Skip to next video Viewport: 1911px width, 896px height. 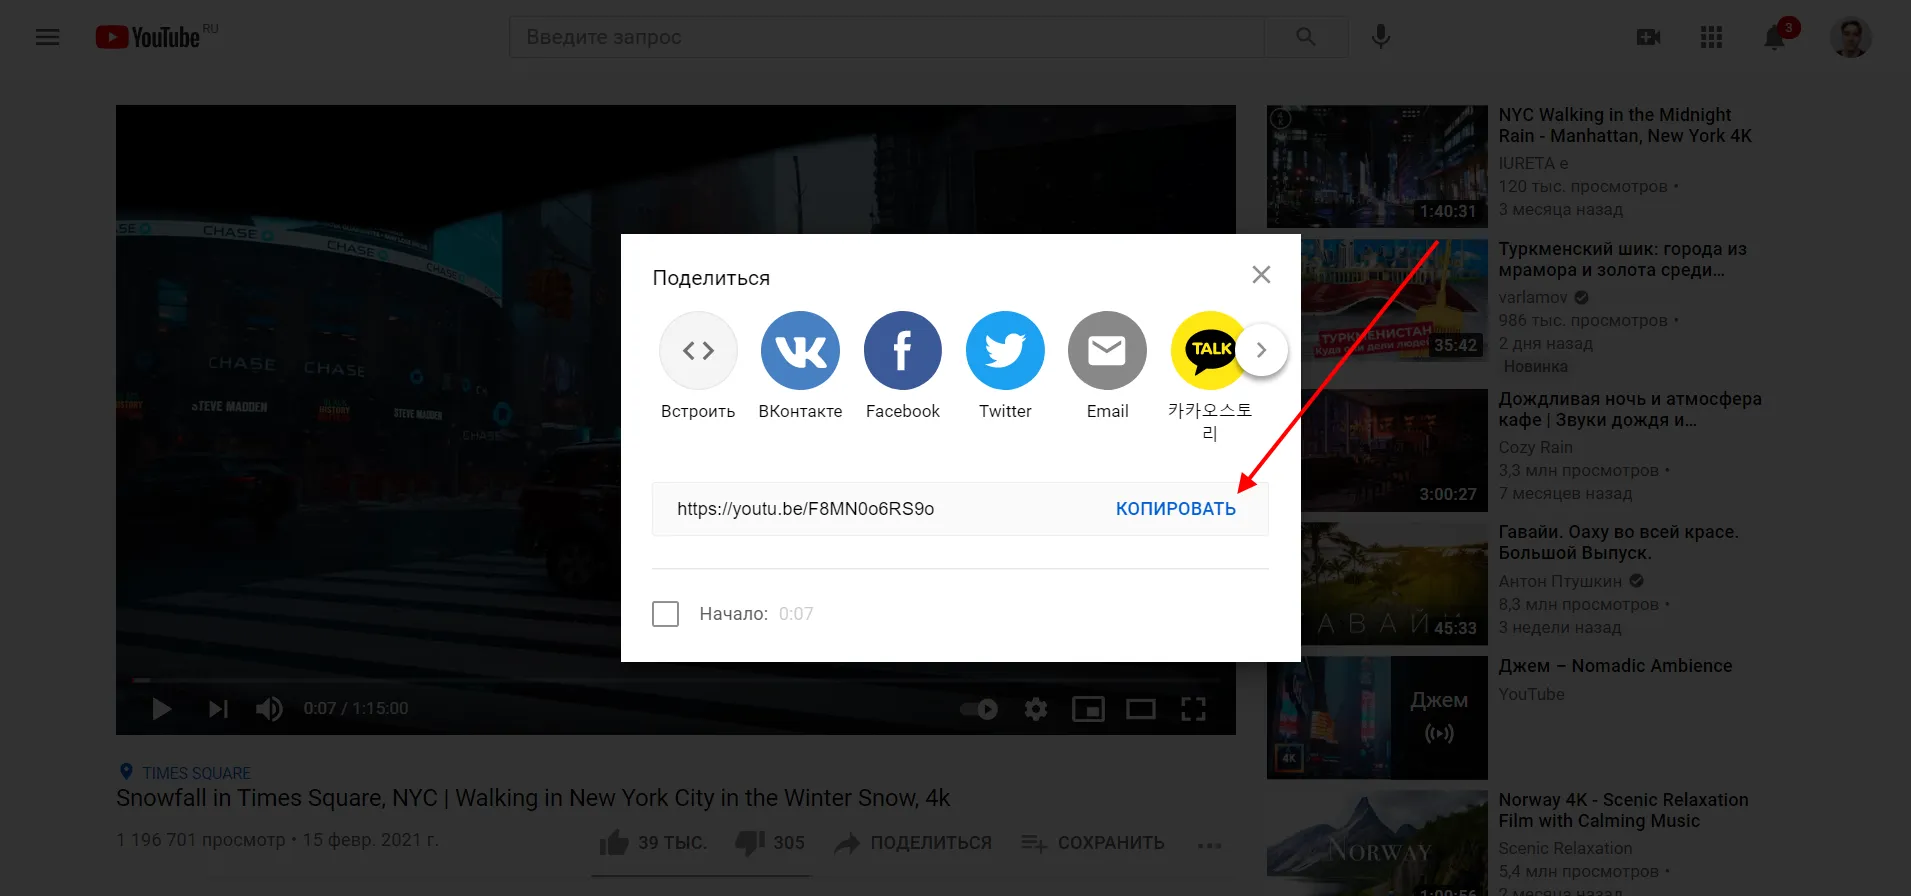(x=218, y=709)
